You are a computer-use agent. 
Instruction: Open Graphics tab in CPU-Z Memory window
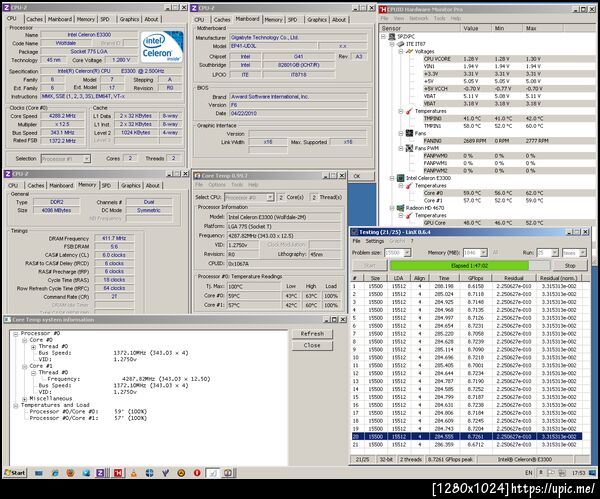click(131, 186)
